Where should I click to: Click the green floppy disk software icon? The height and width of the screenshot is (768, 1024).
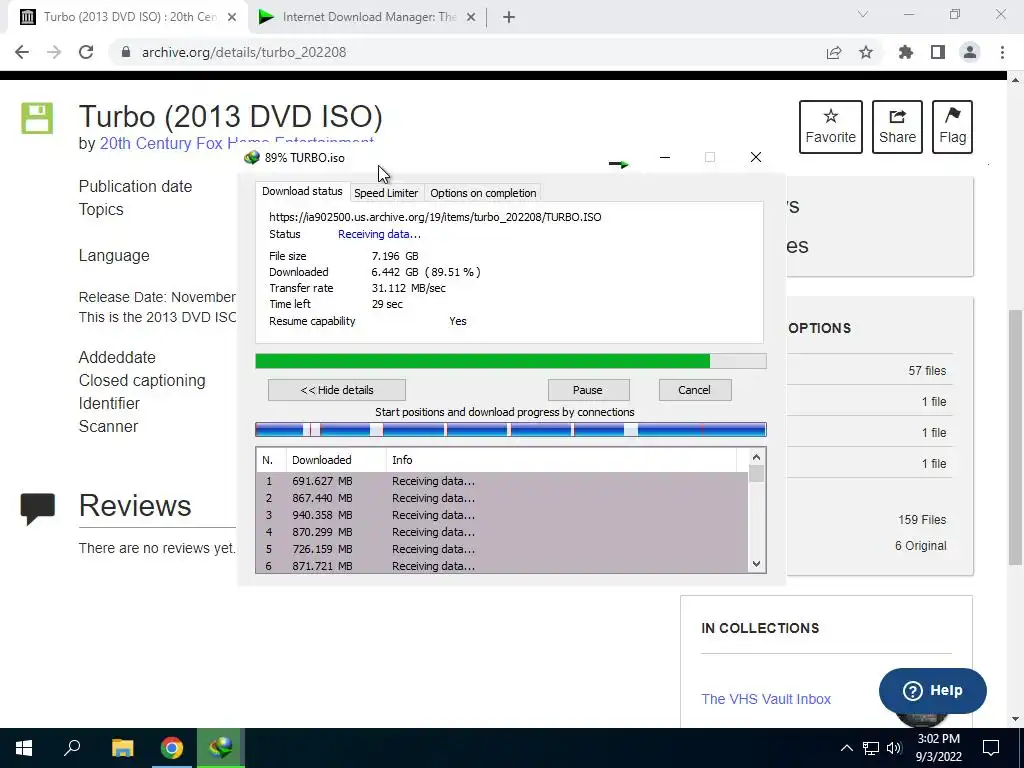point(37,118)
